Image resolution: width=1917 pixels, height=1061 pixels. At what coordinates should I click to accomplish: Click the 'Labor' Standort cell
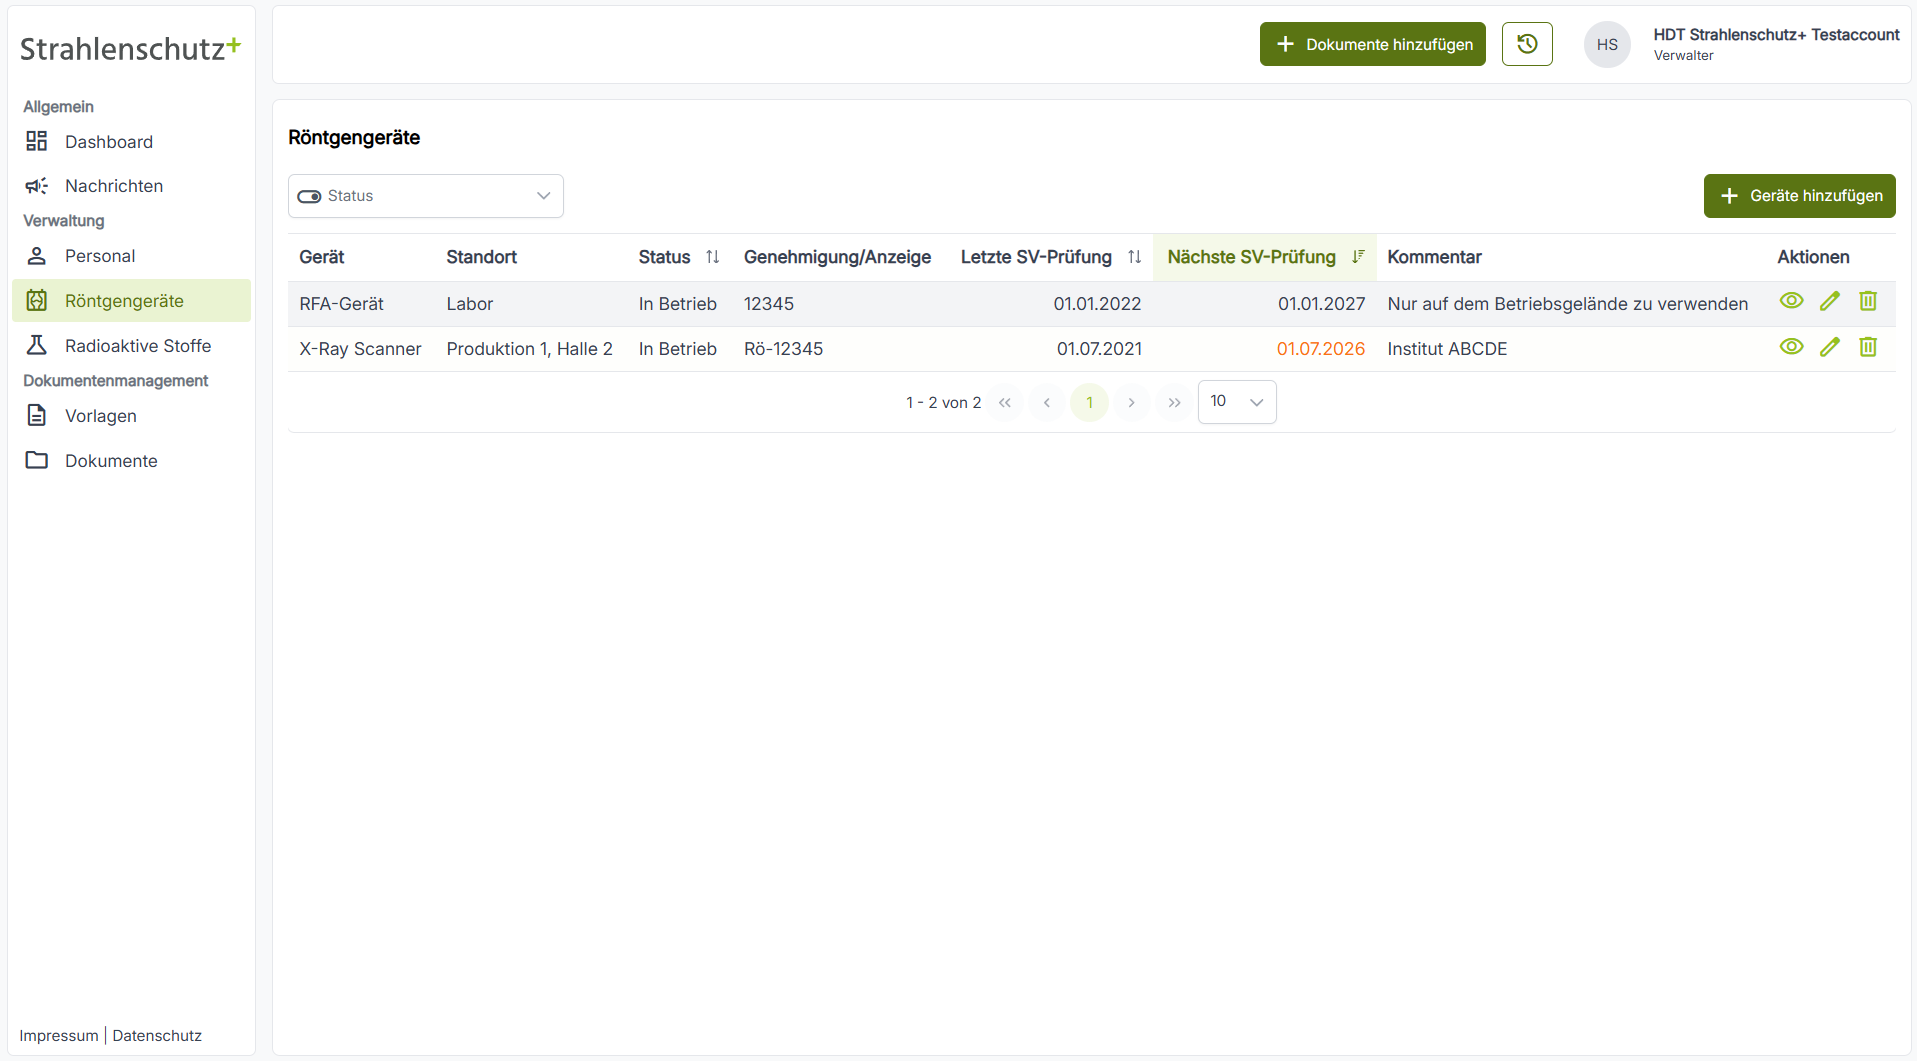(469, 304)
